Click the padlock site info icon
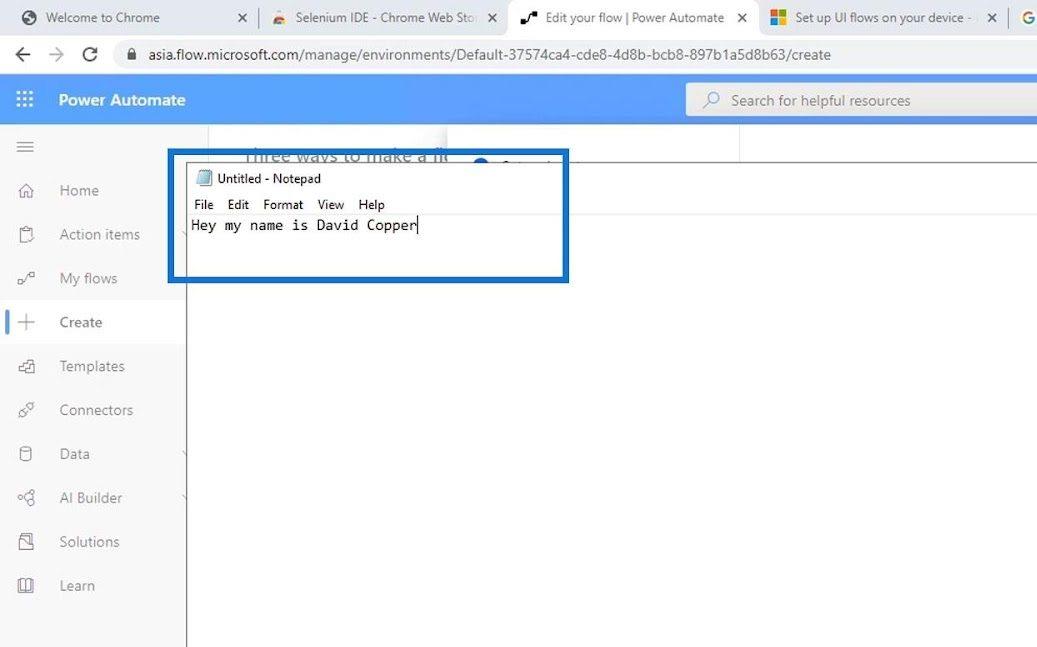 click(x=132, y=55)
